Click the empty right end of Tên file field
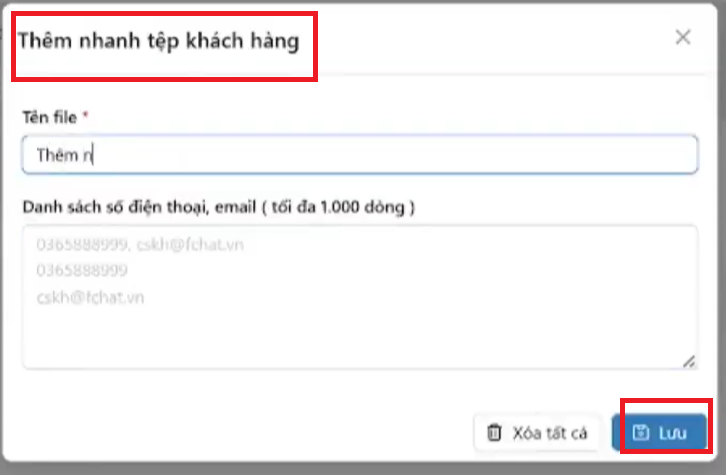The width and height of the screenshot is (726, 475). pyautogui.click(x=600, y=155)
